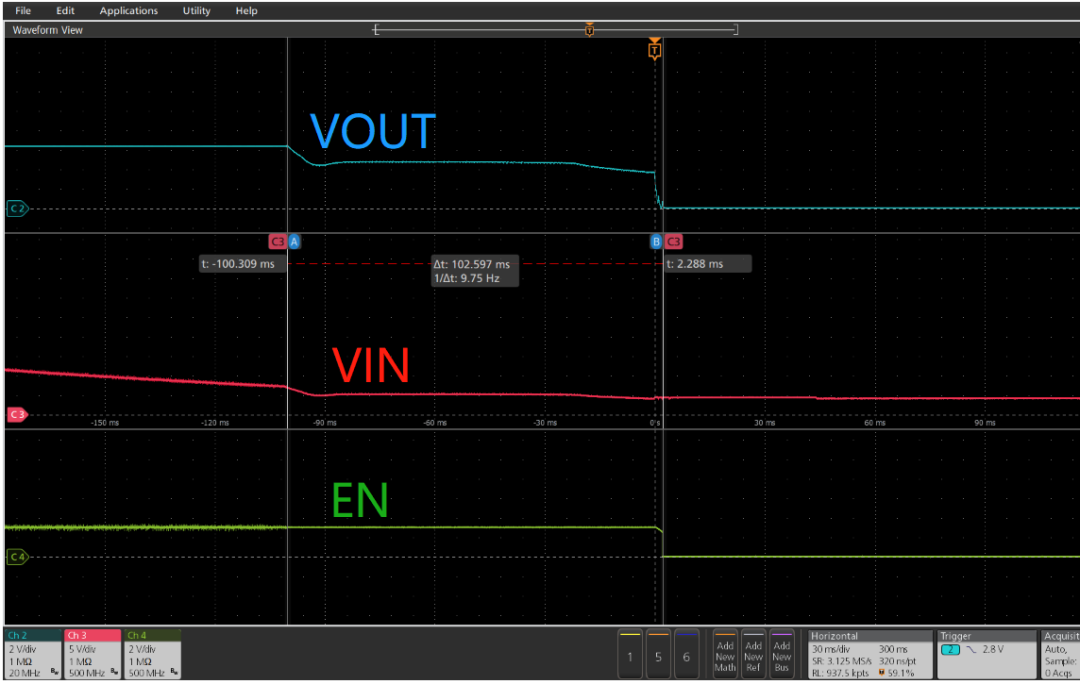Screen dimensions: 1080x684
Task: Select the C2 waveform handle for VOUT
Action: 17,209
